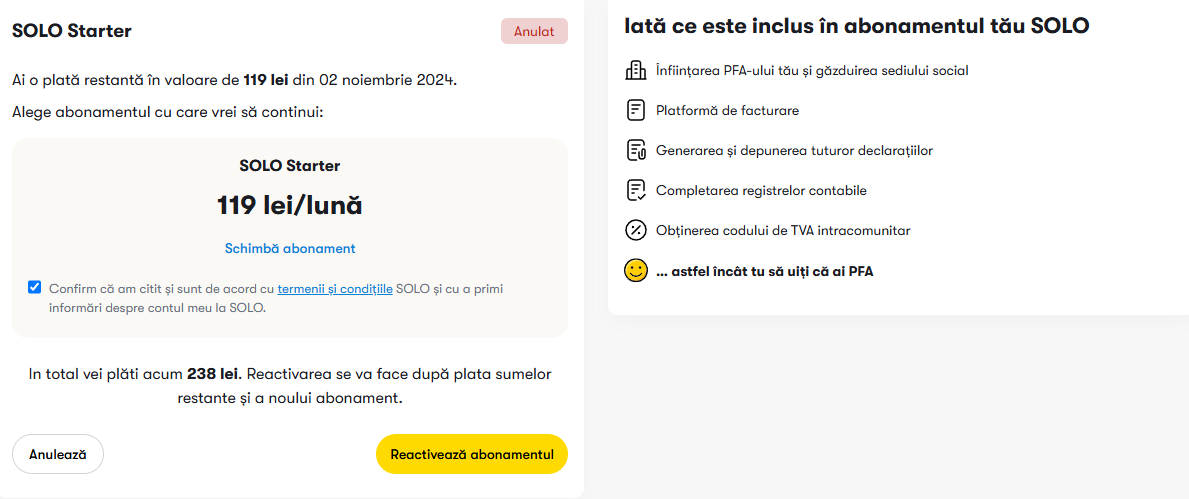The image size is (1189, 499).
Task: Click the percent icon for VAT code
Action: click(x=635, y=230)
